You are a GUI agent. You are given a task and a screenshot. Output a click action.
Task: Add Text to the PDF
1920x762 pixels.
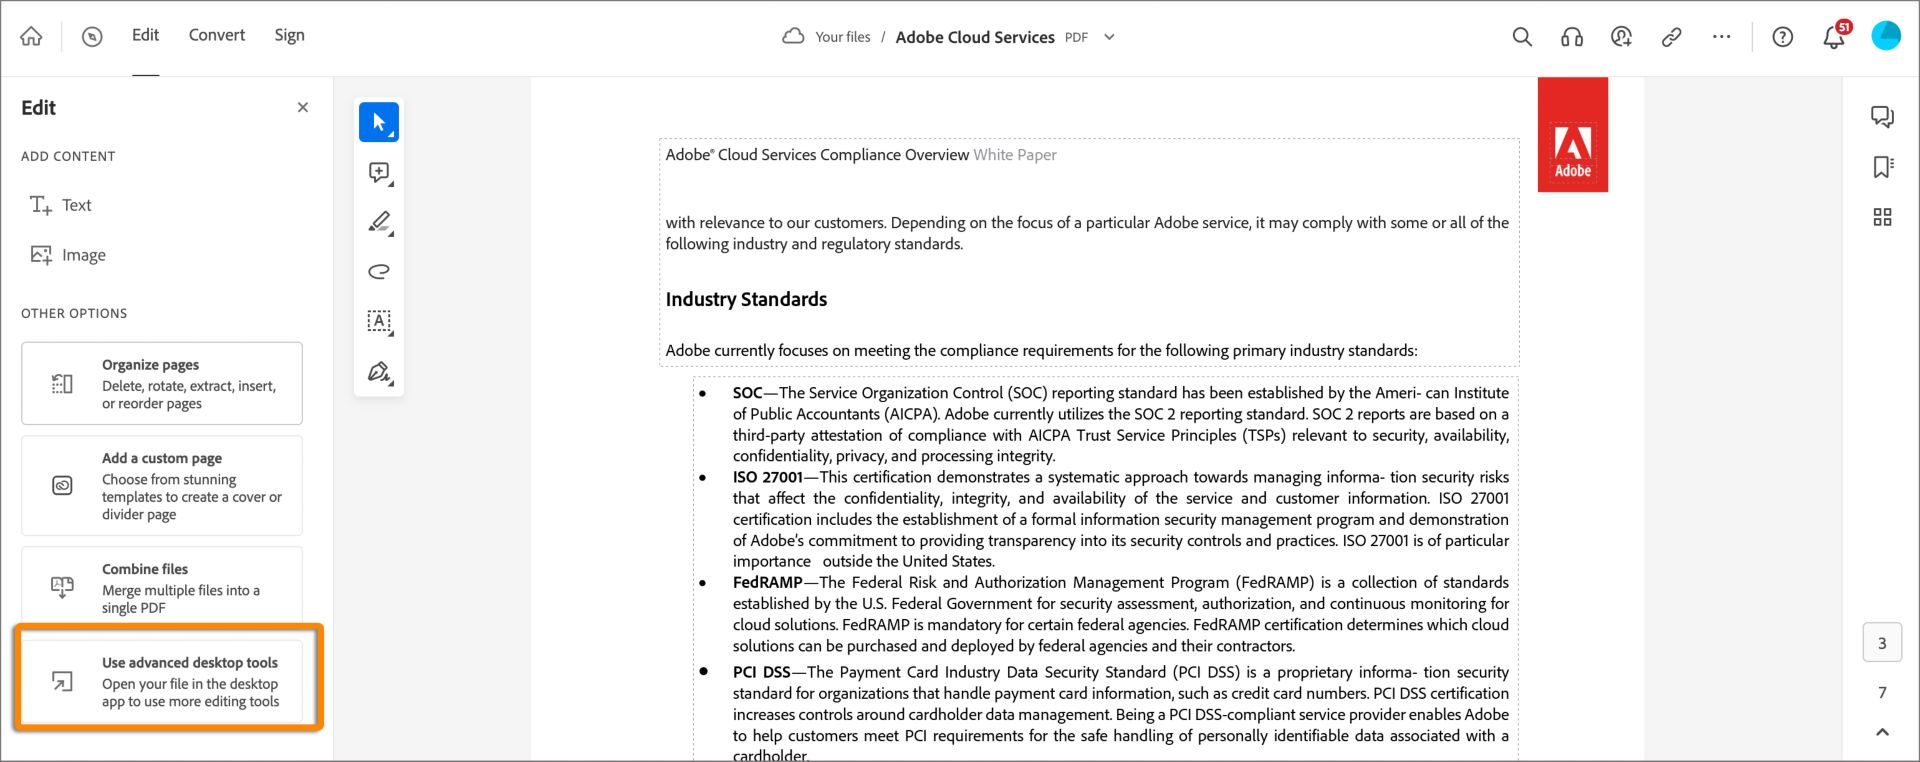pos(61,205)
